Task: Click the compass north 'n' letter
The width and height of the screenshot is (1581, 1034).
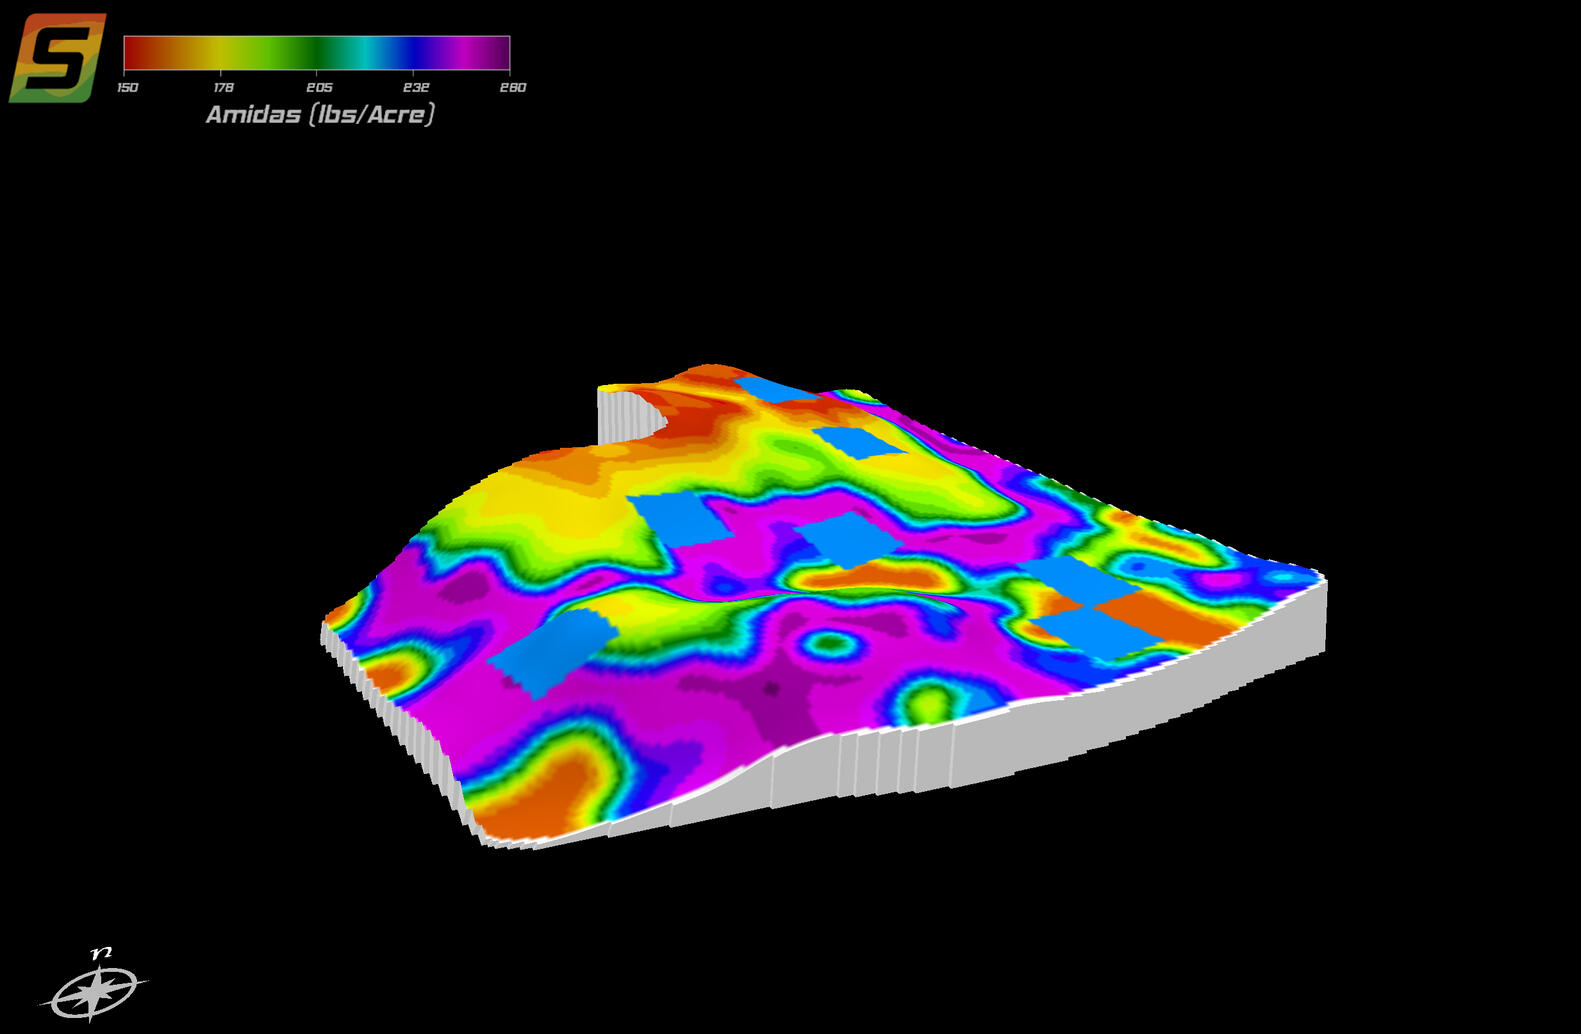Action: click(101, 953)
